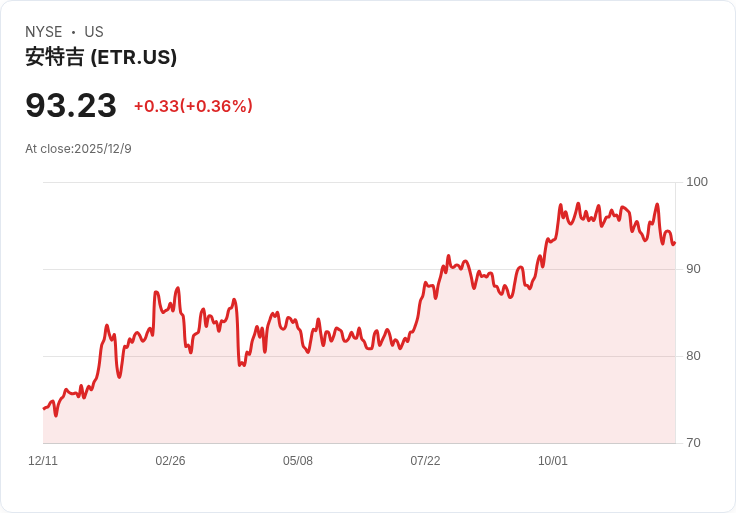The image size is (736, 513).
Task: Click the NYSE exchange label
Action: [x=44, y=32]
